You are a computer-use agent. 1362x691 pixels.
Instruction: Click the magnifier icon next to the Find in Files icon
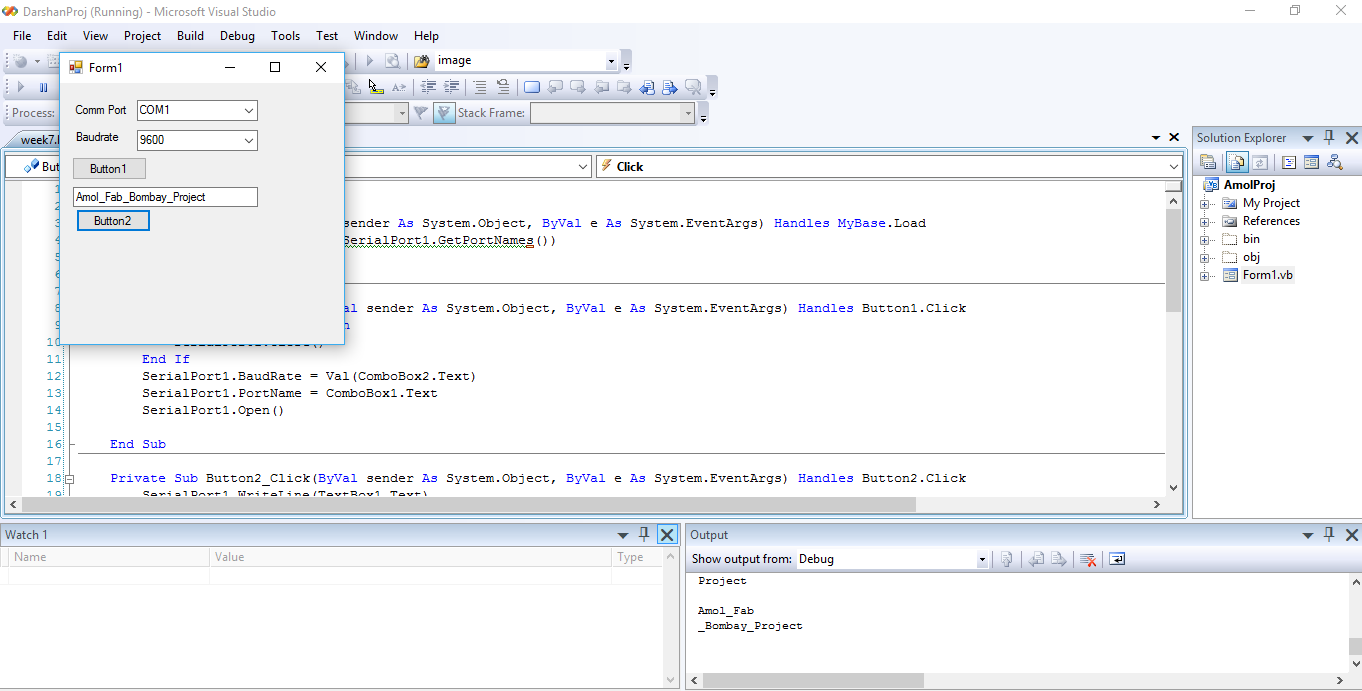[393, 61]
